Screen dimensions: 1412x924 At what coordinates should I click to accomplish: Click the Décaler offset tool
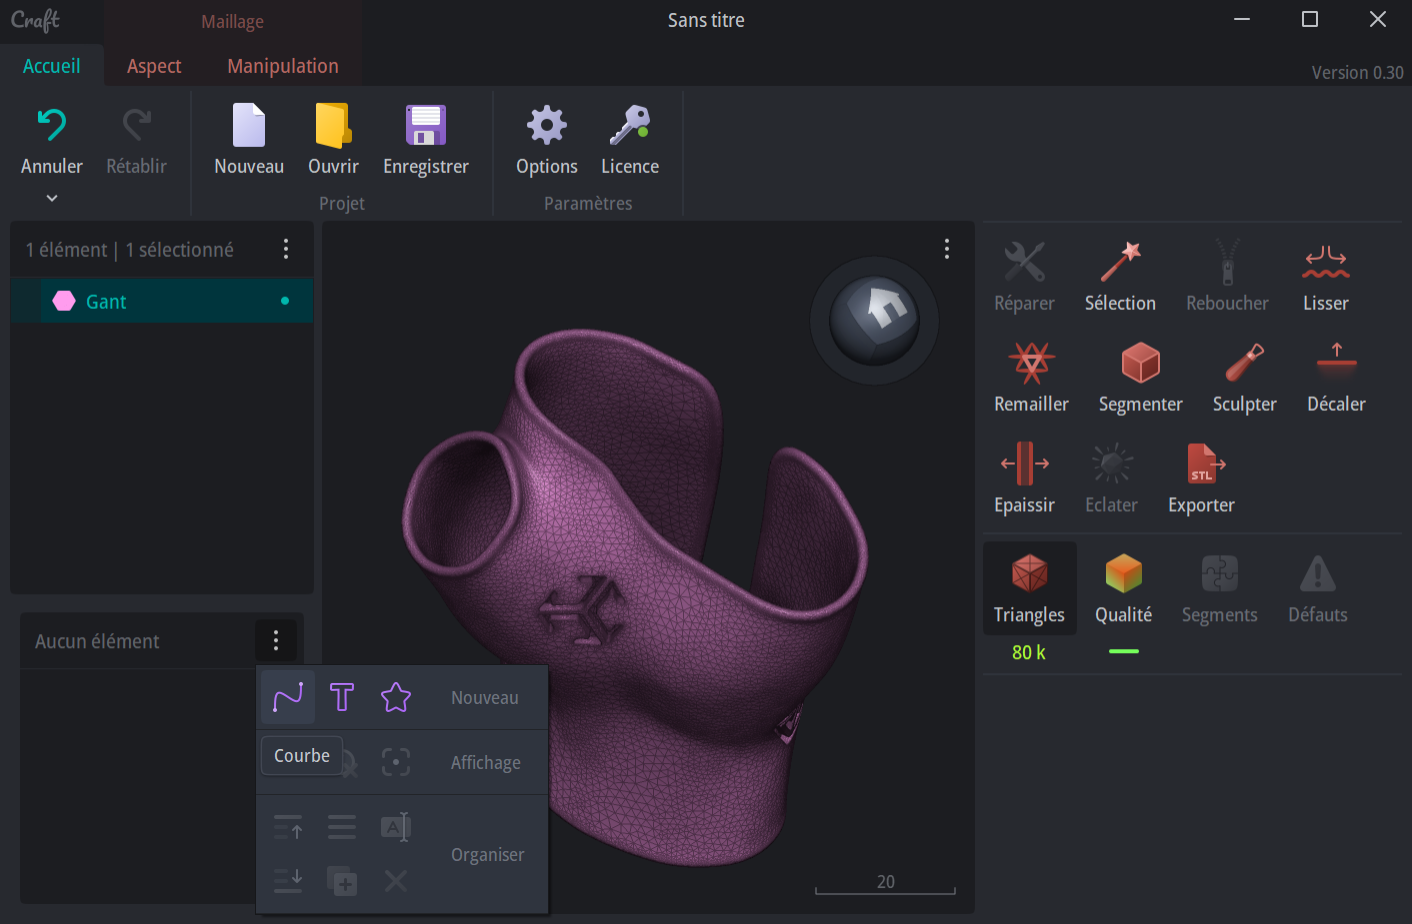(1336, 377)
